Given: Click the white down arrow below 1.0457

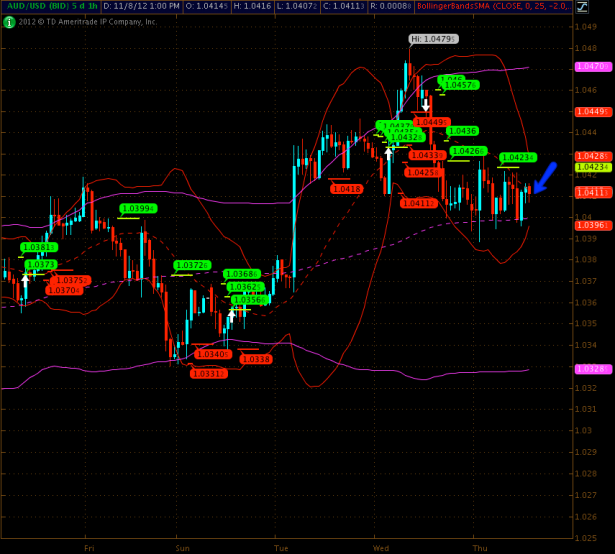Looking at the screenshot, I should (425, 104).
